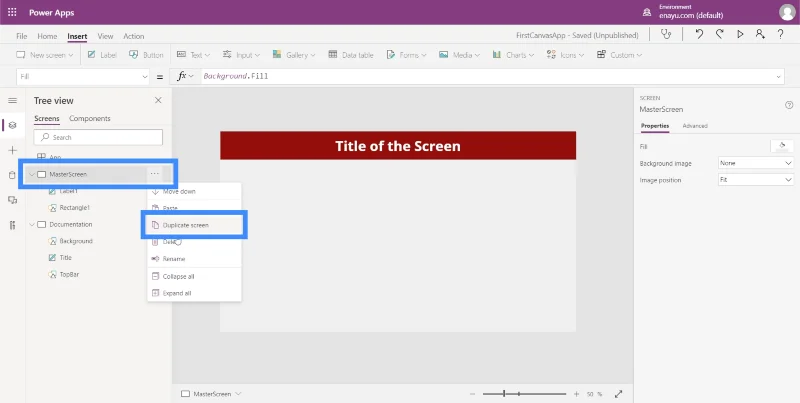Open the Share user icon
This screenshot has width=800, height=403.
[760, 35]
